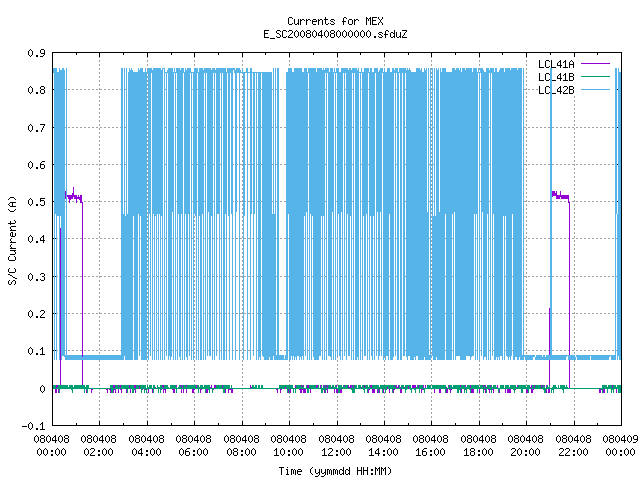The image size is (640, 480).
Task: Click the x-axis tick 080408 04:00
Action: pyautogui.click(x=146, y=445)
